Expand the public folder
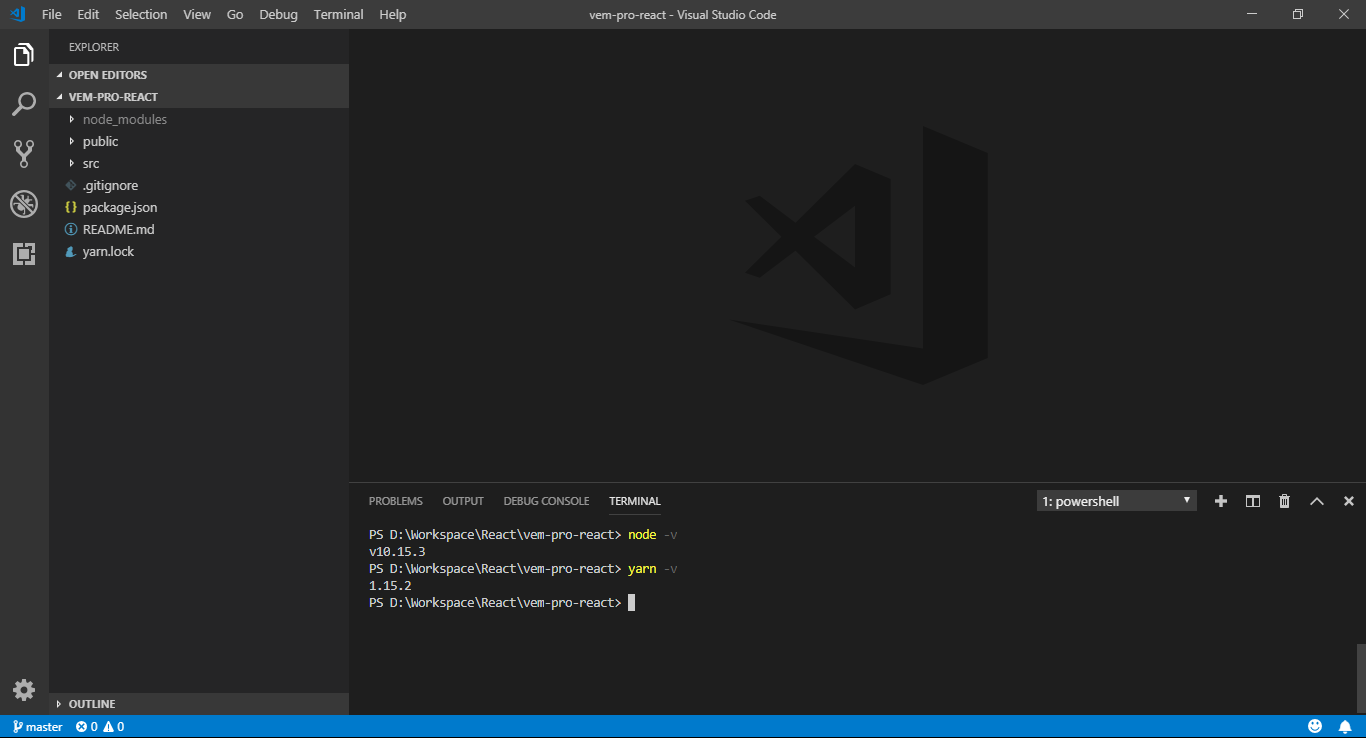 199,141
